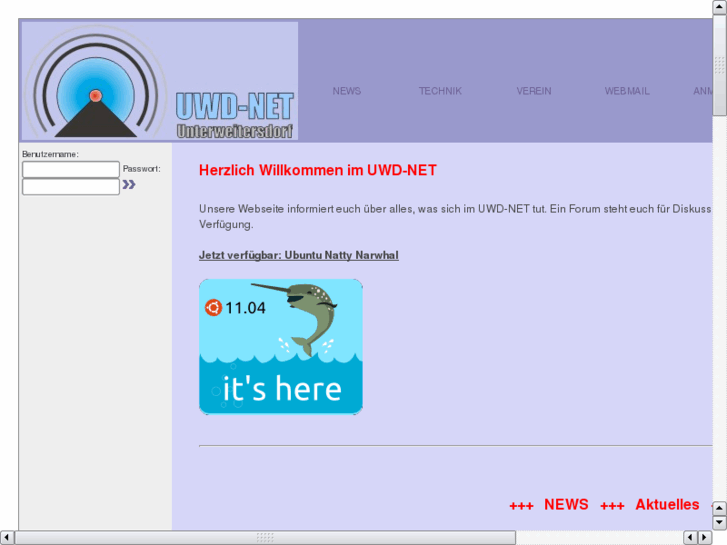This screenshot has width=727, height=545.
Task: Click the Herzlich Willkommen im UWD-NET heading
Action: 318,170
